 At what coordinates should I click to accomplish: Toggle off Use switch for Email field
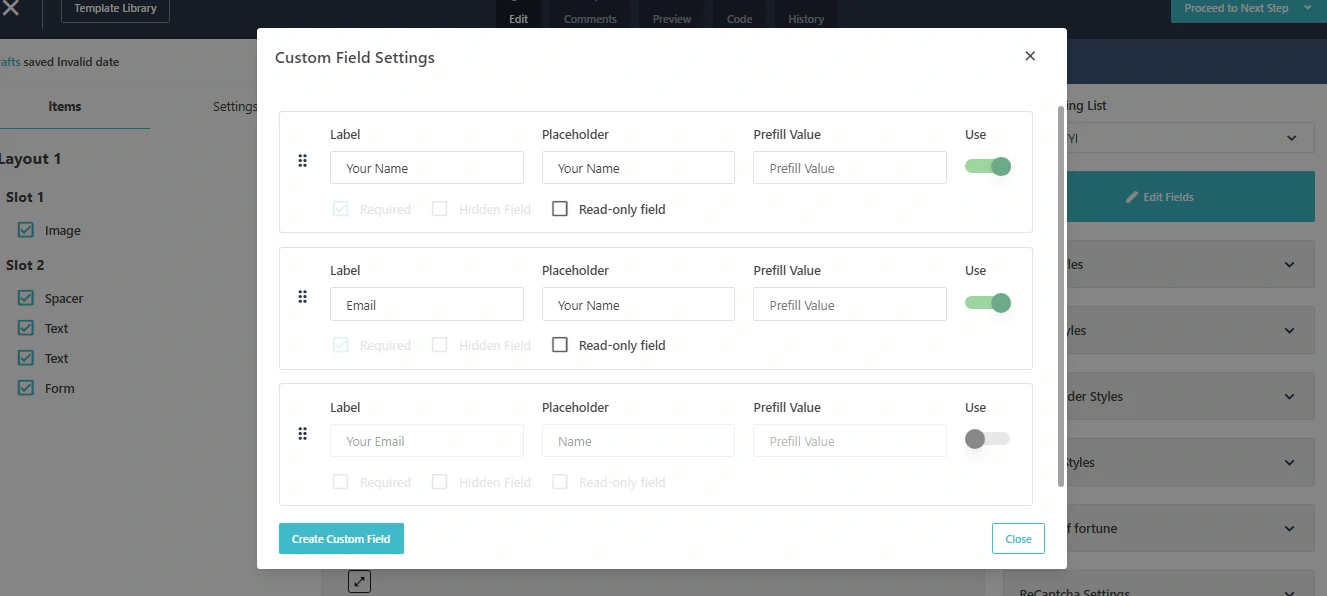pyautogui.click(x=988, y=303)
